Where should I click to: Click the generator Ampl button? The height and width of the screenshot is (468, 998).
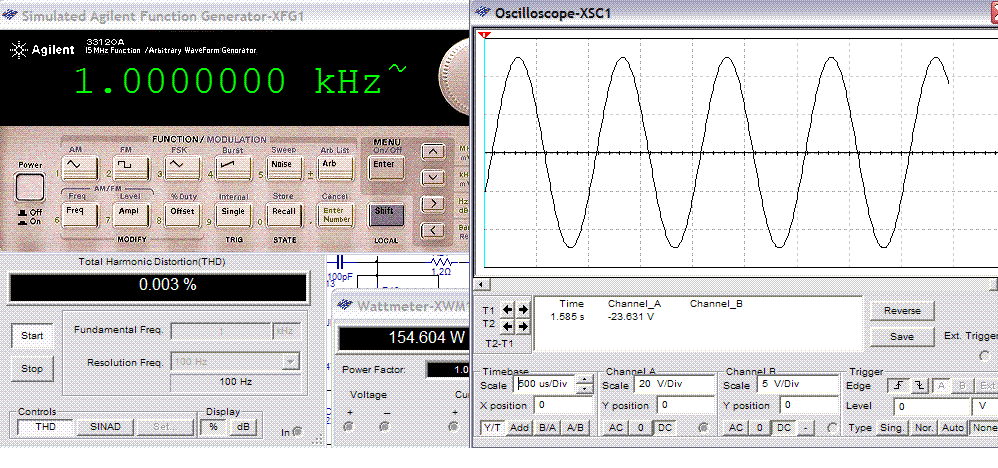(132, 214)
